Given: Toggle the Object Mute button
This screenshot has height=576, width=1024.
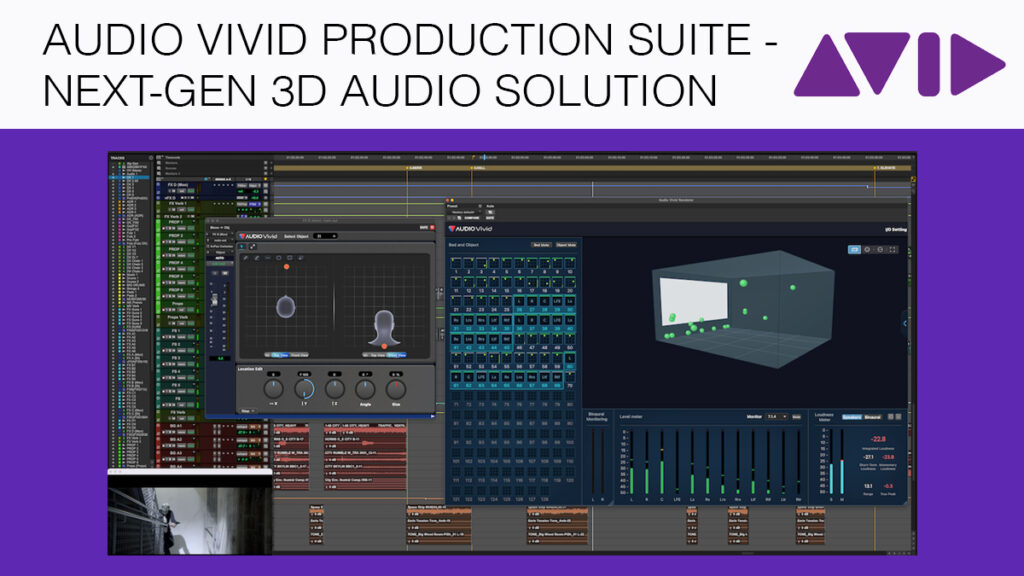Looking at the screenshot, I should (x=565, y=244).
